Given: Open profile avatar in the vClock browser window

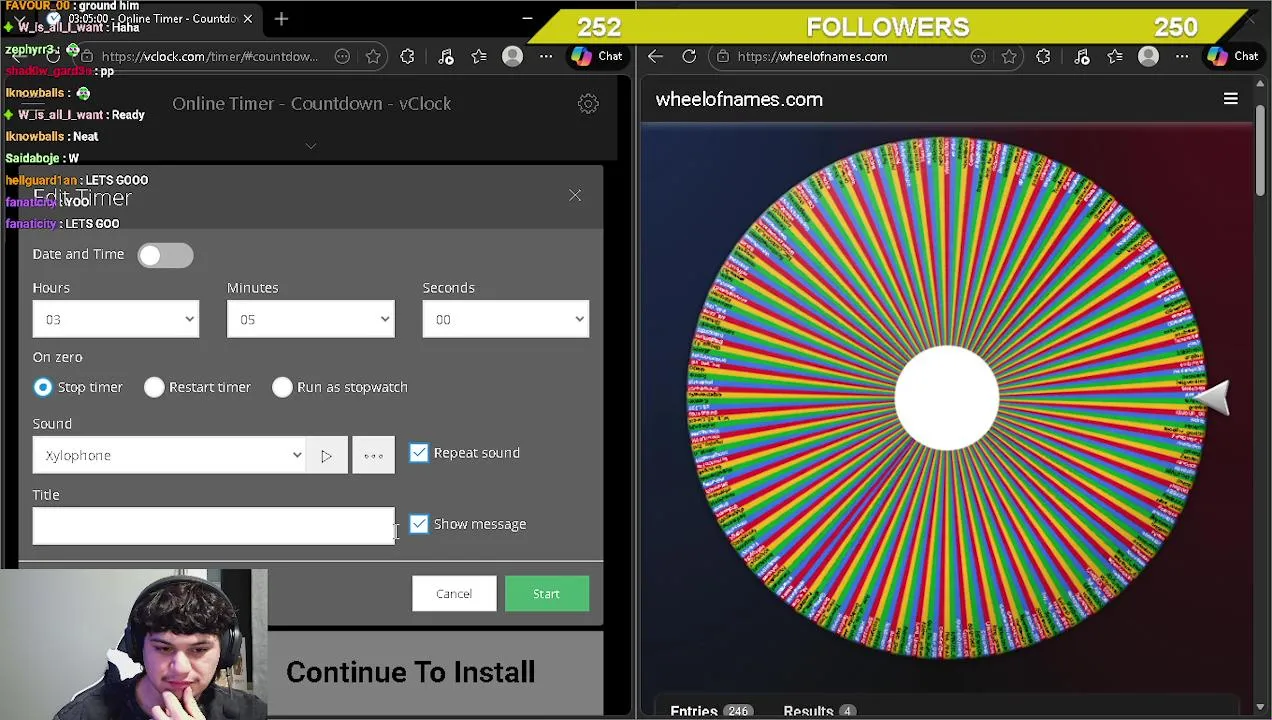Looking at the screenshot, I should [x=512, y=56].
